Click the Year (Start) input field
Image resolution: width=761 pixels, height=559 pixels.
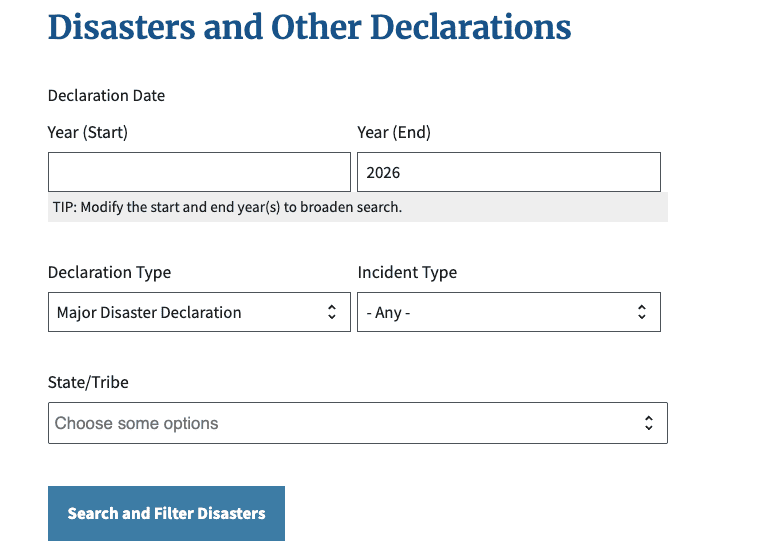[199, 172]
